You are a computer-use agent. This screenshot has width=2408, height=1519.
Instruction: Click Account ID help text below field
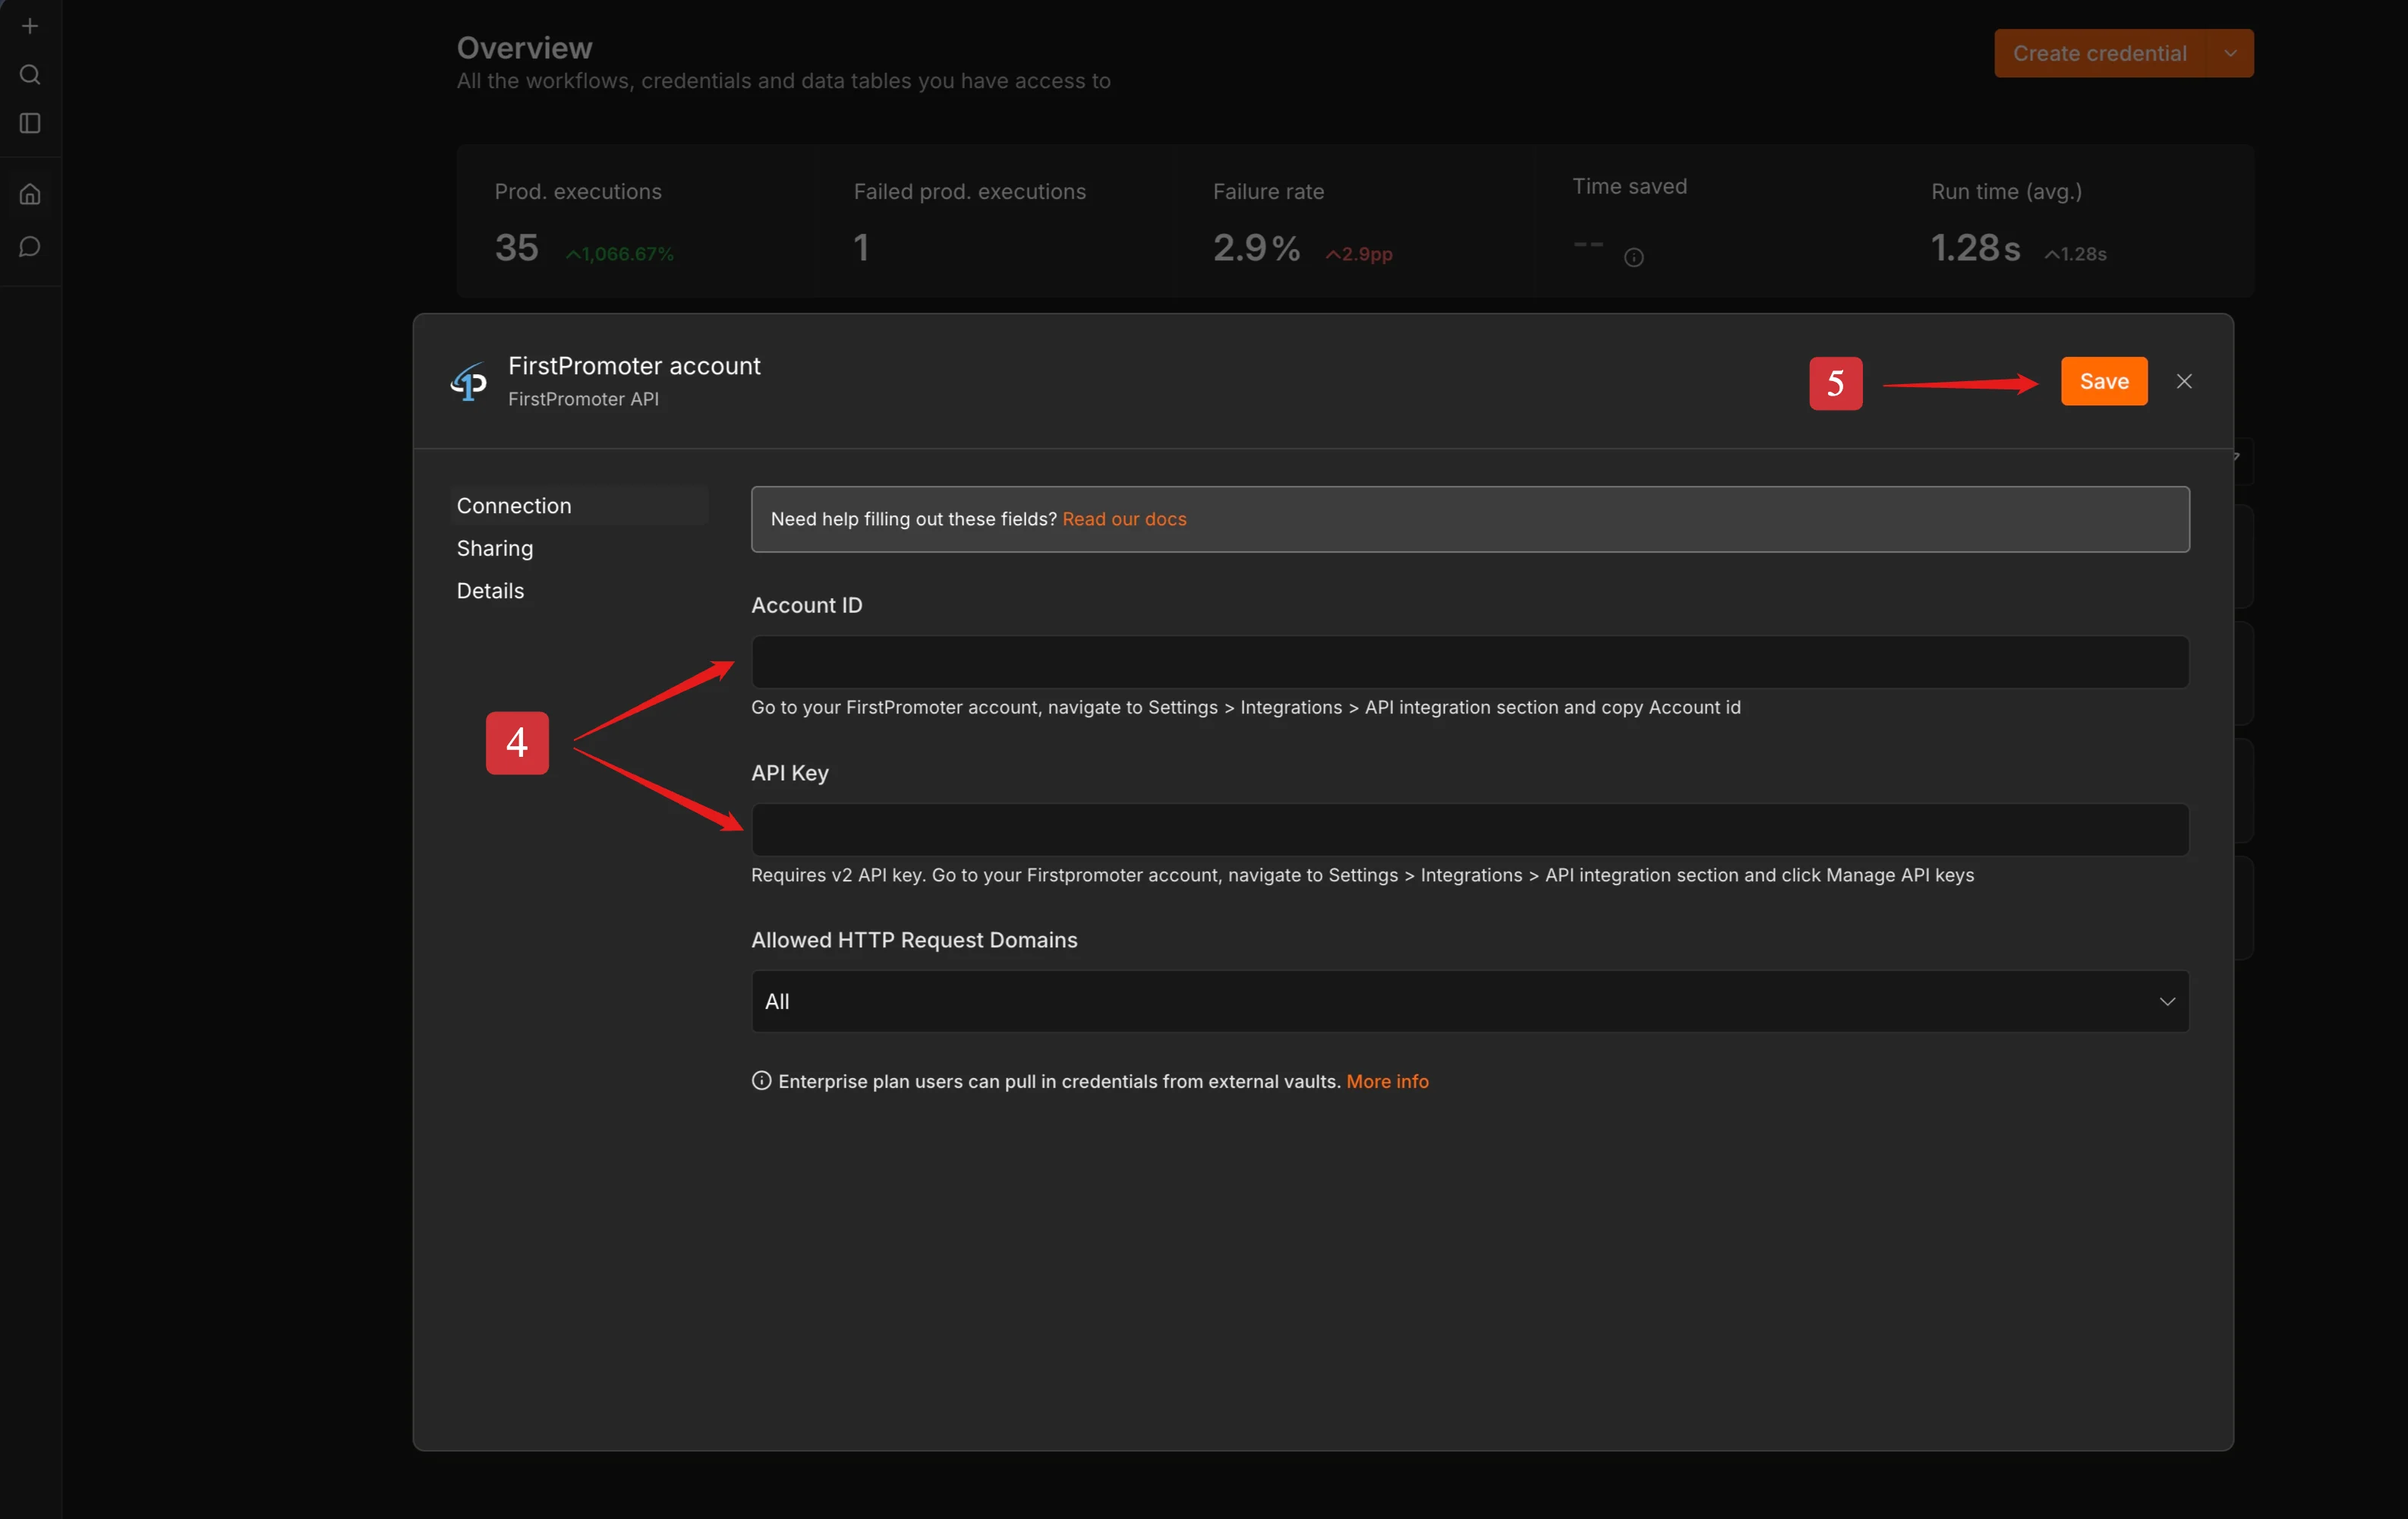tap(1245, 707)
